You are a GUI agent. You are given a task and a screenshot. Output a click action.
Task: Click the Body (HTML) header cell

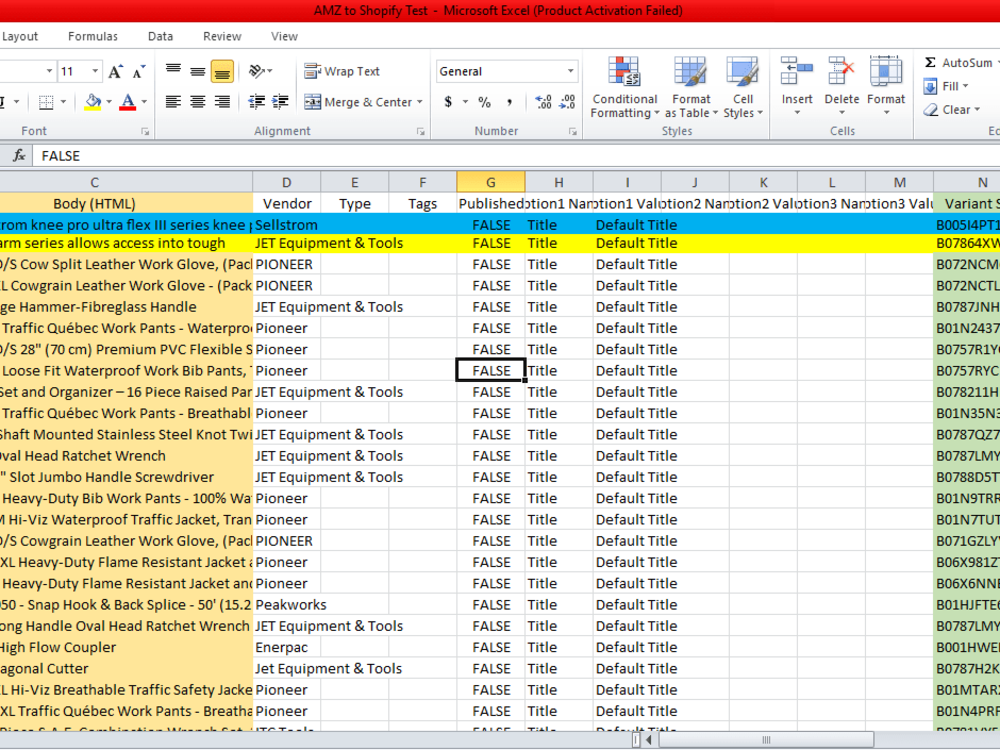126,203
